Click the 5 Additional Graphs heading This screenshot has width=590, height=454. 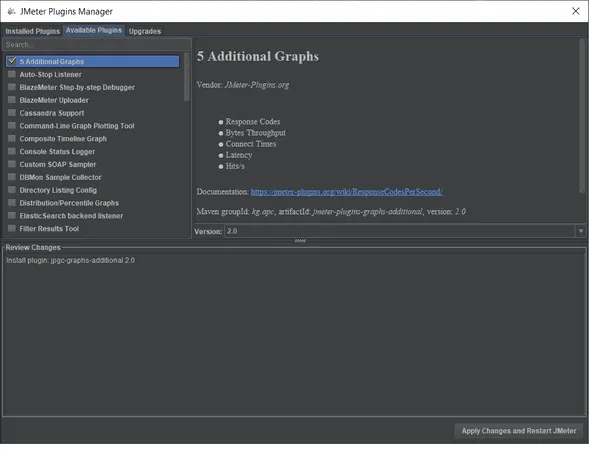coord(258,56)
